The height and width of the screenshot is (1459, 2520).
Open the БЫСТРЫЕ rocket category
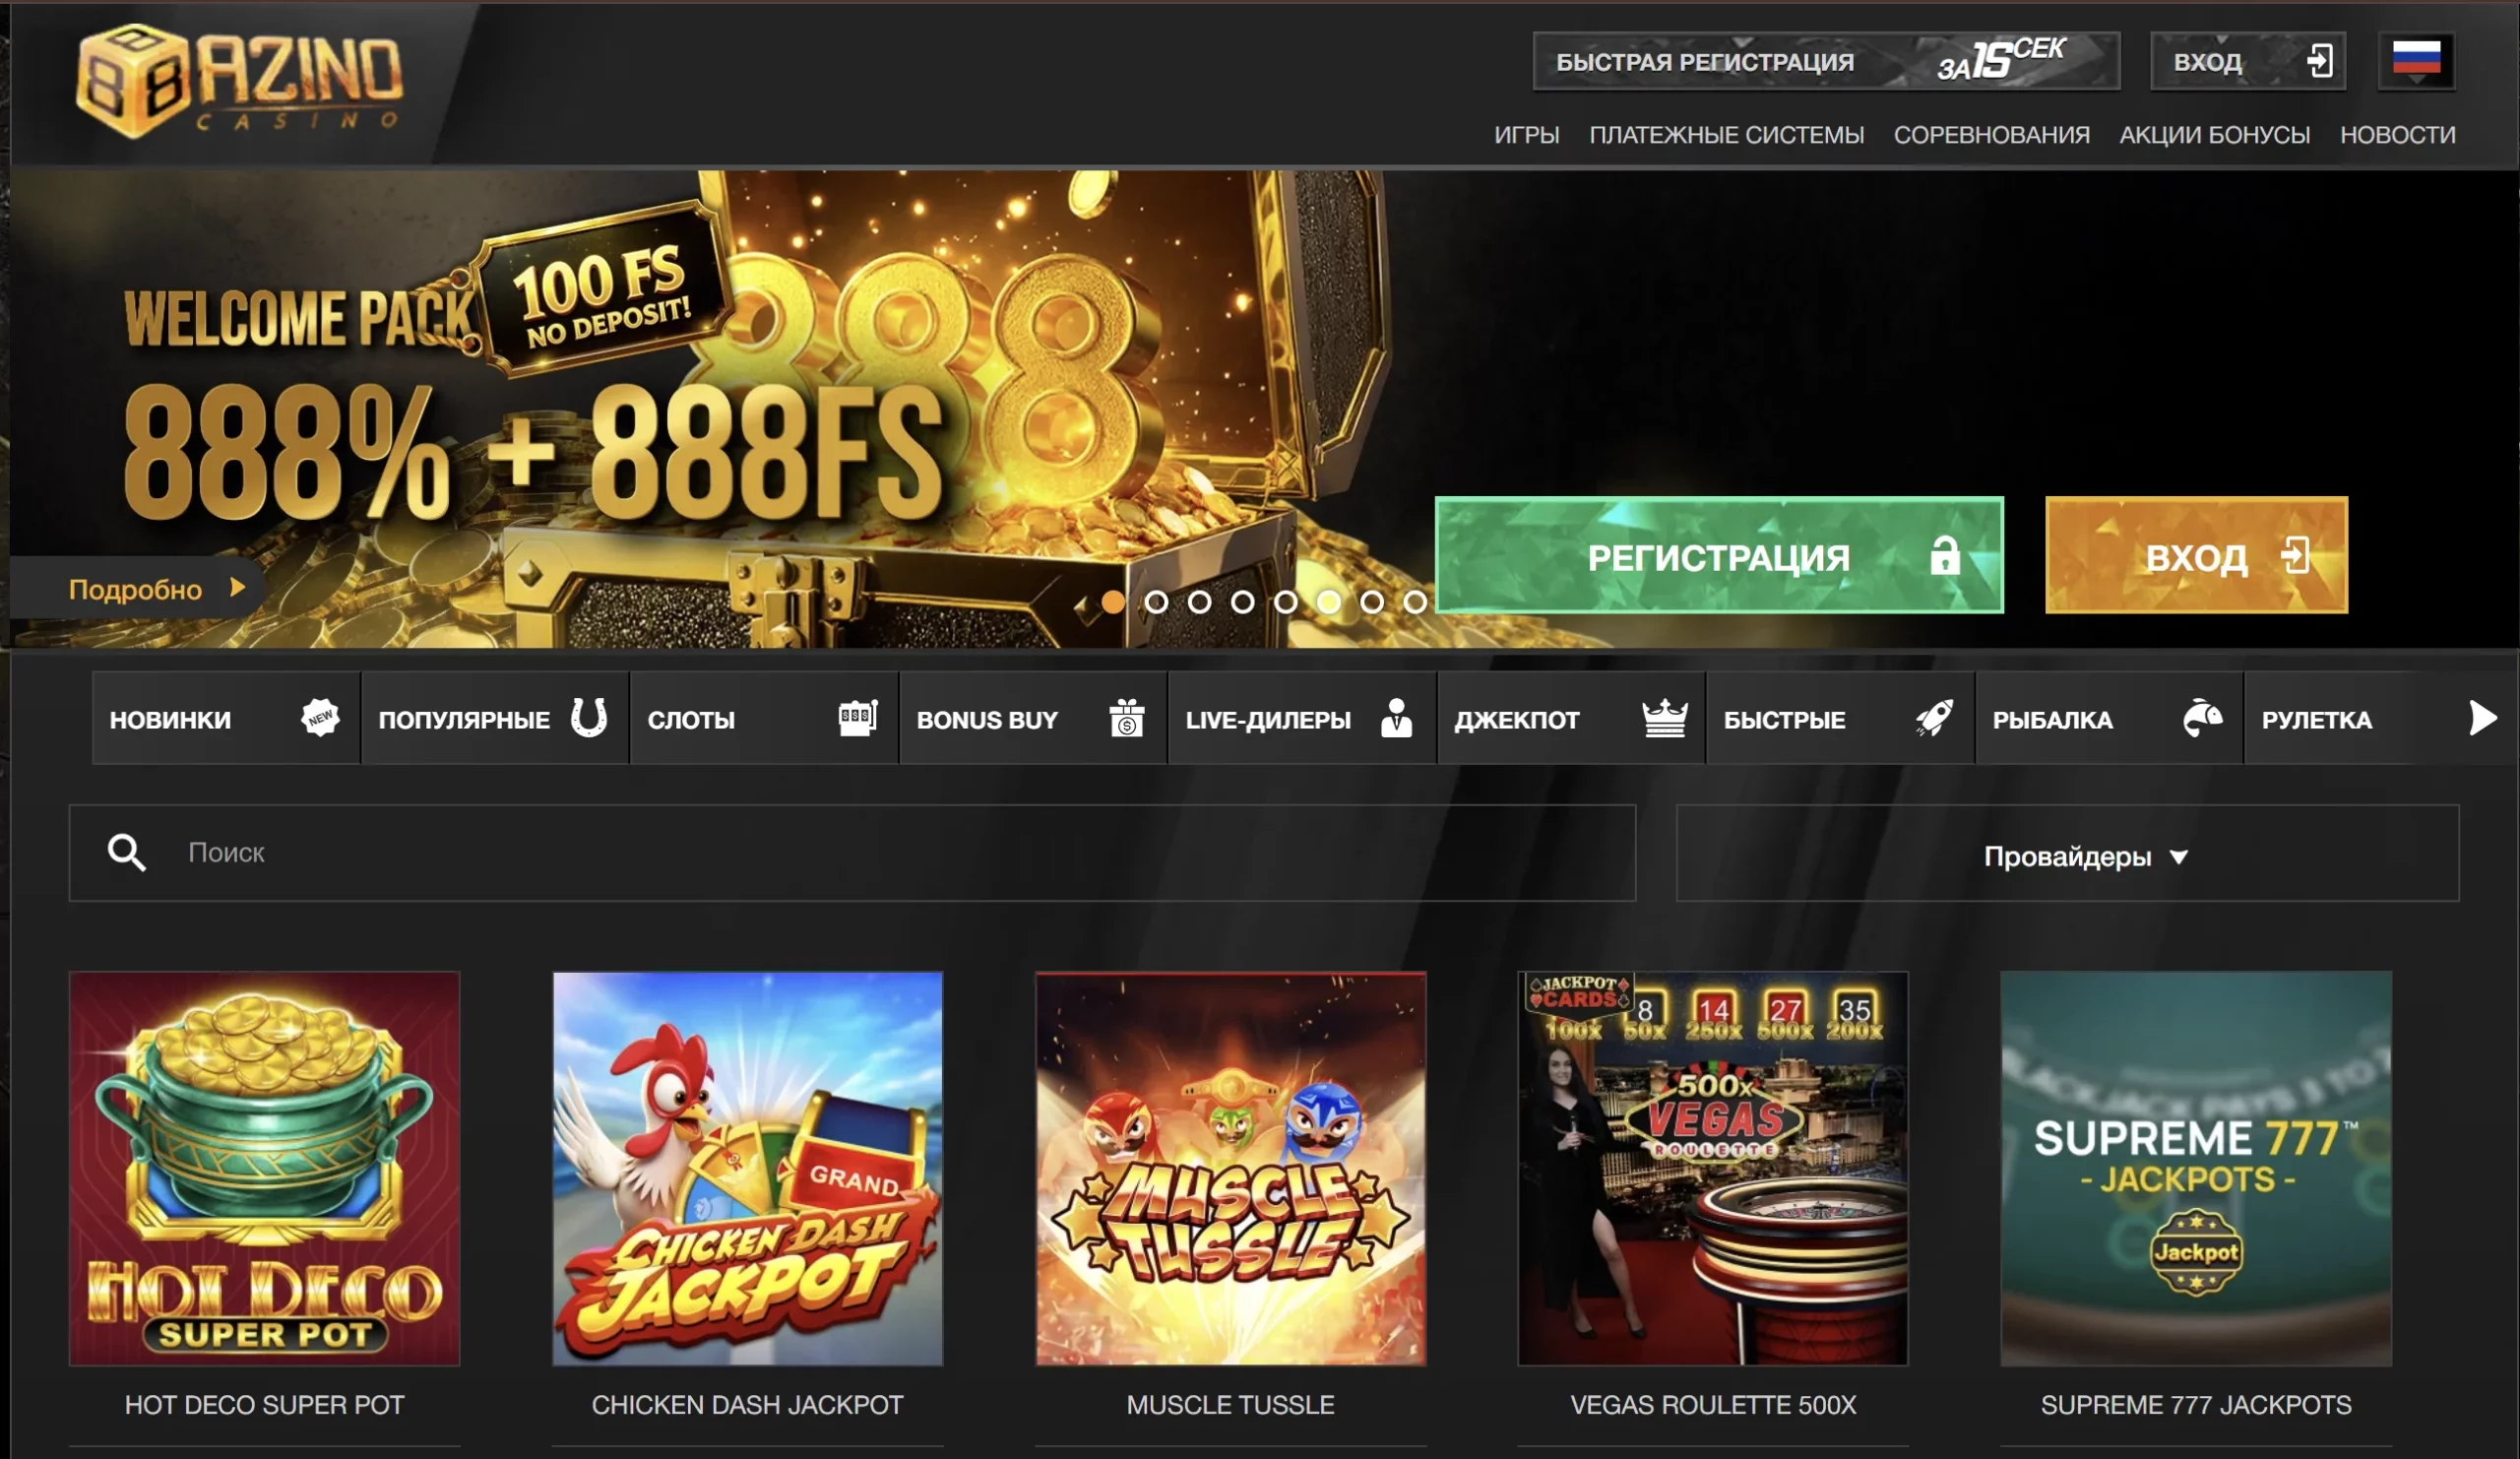pos(1840,718)
